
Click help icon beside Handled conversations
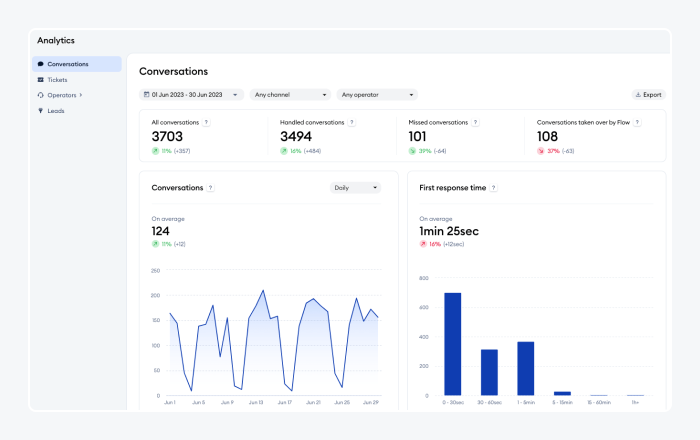click(x=350, y=122)
